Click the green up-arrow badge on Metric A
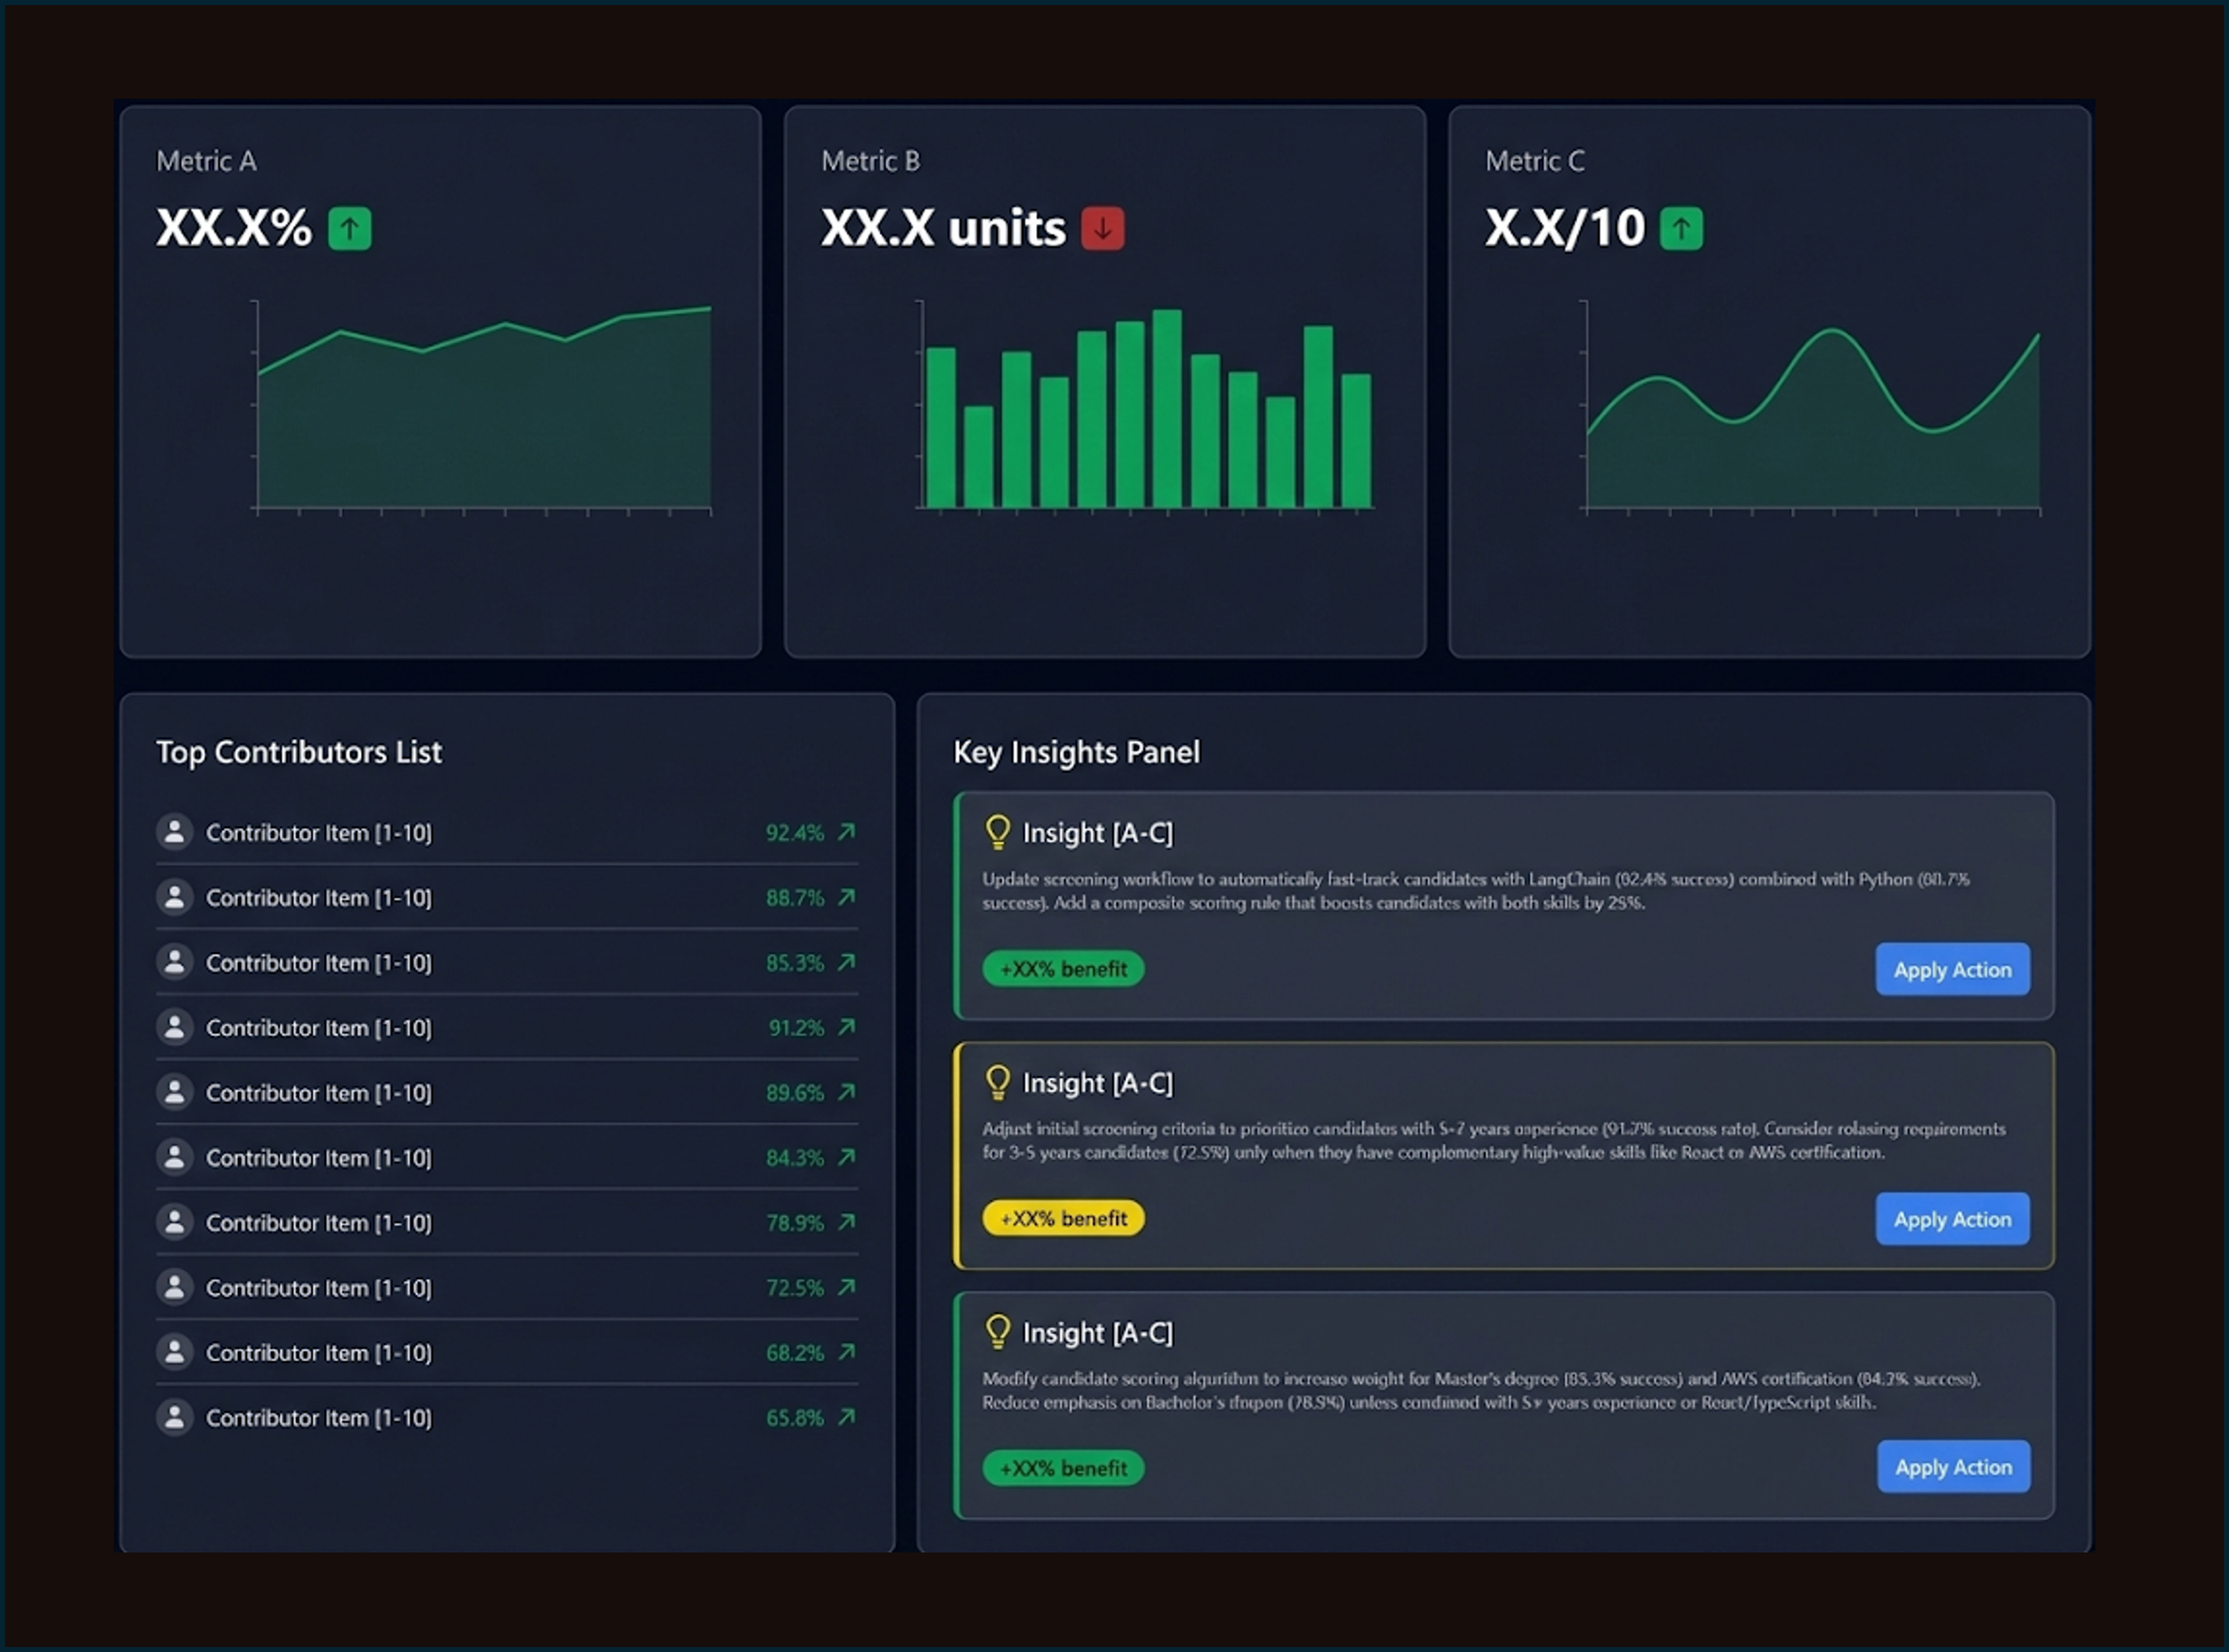The image size is (2229, 1652). click(349, 229)
